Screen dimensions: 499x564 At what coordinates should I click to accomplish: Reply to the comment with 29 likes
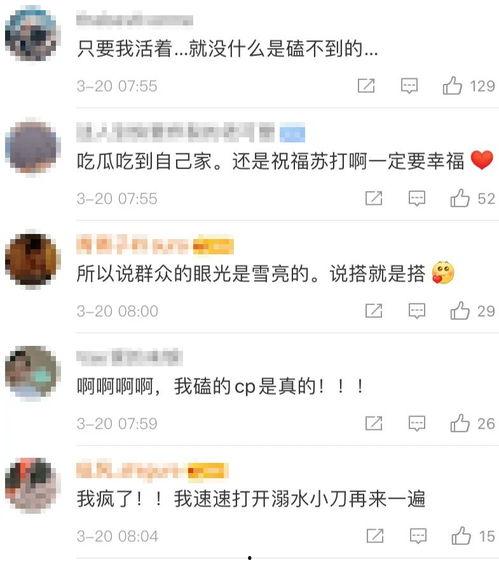point(417,311)
